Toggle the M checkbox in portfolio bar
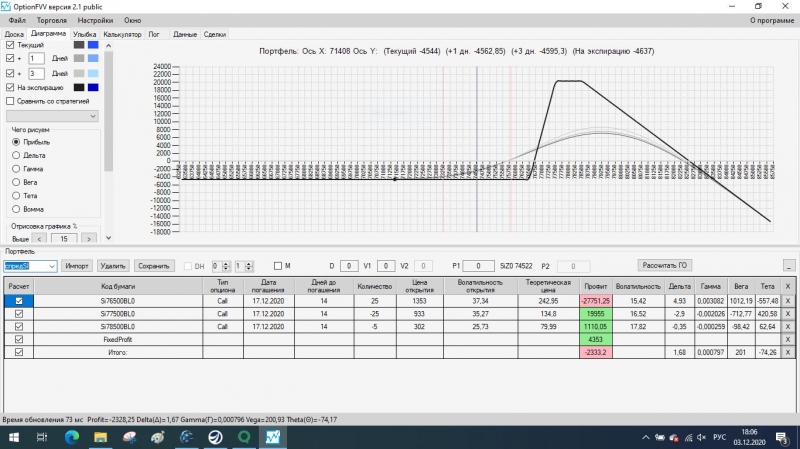 (x=278, y=266)
